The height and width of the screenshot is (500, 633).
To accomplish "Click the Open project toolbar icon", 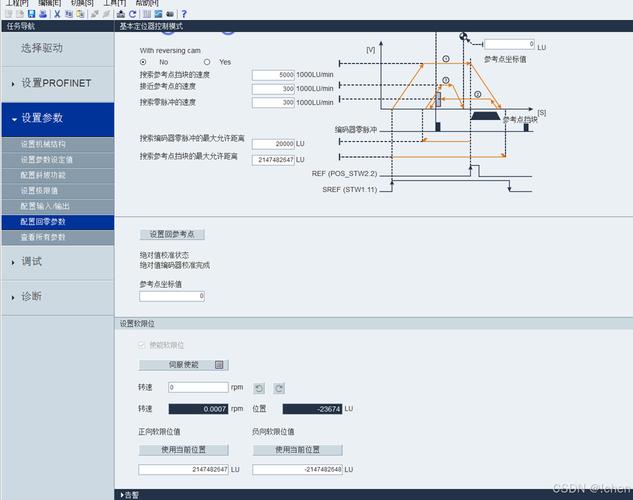I will [20, 14].
